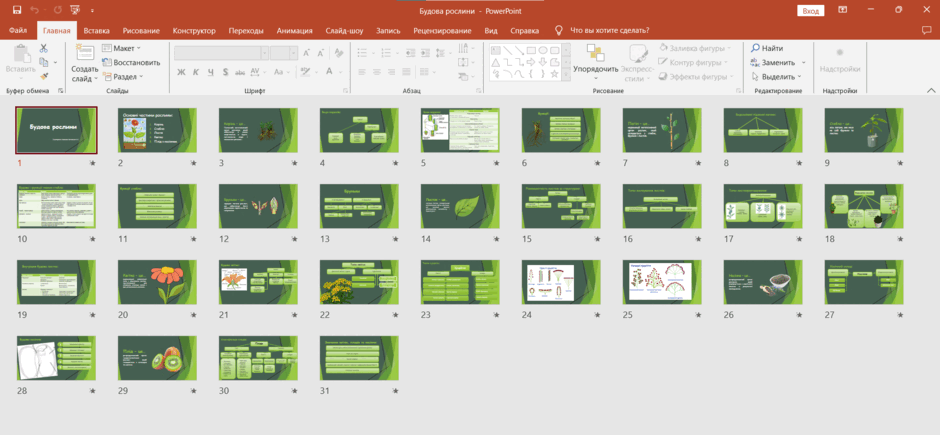The width and height of the screenshot is (940, 435).
Task: Click the lightbulb Tell Me icon
Action: (559, 31)
